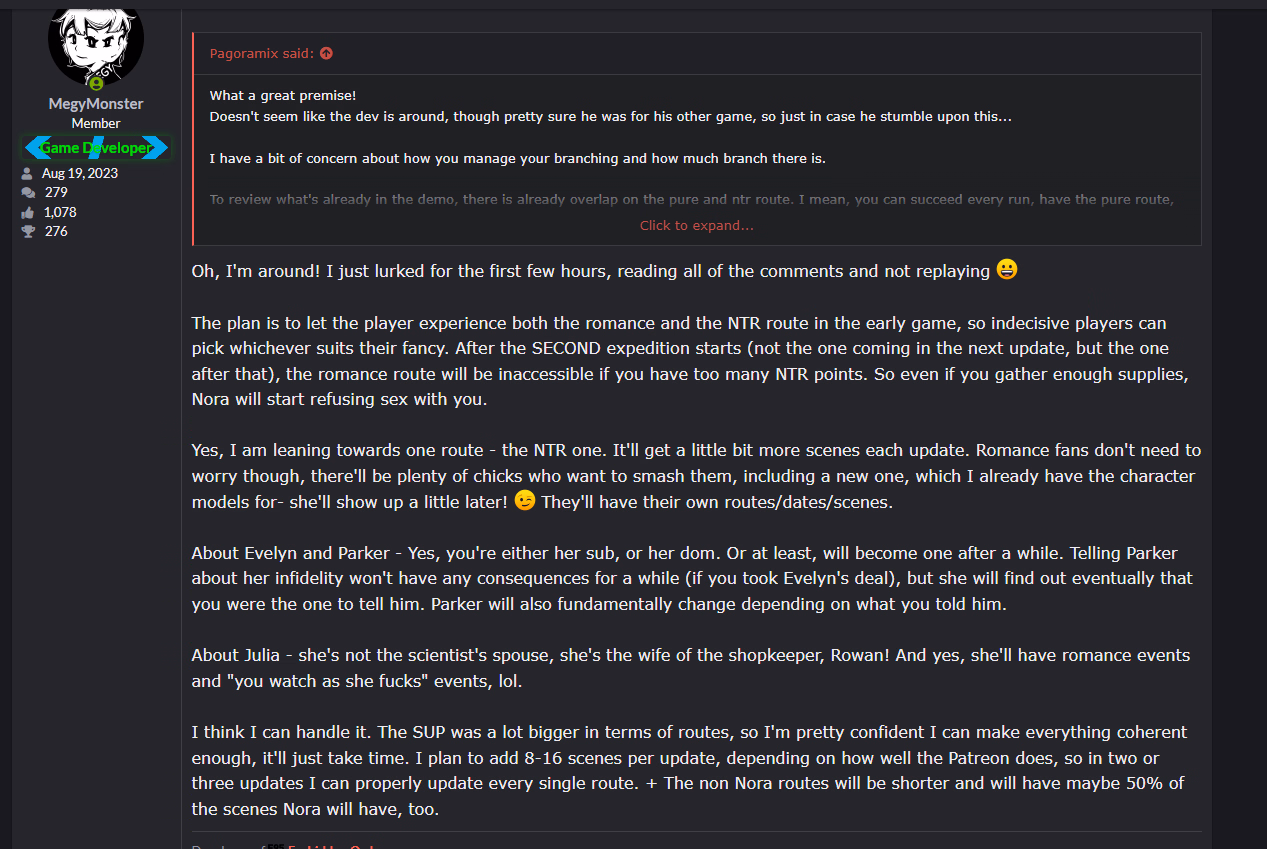Screen dimensions: 1267x849
Task: Click the MegyMonster profile avatar
Action: [96, 40]
